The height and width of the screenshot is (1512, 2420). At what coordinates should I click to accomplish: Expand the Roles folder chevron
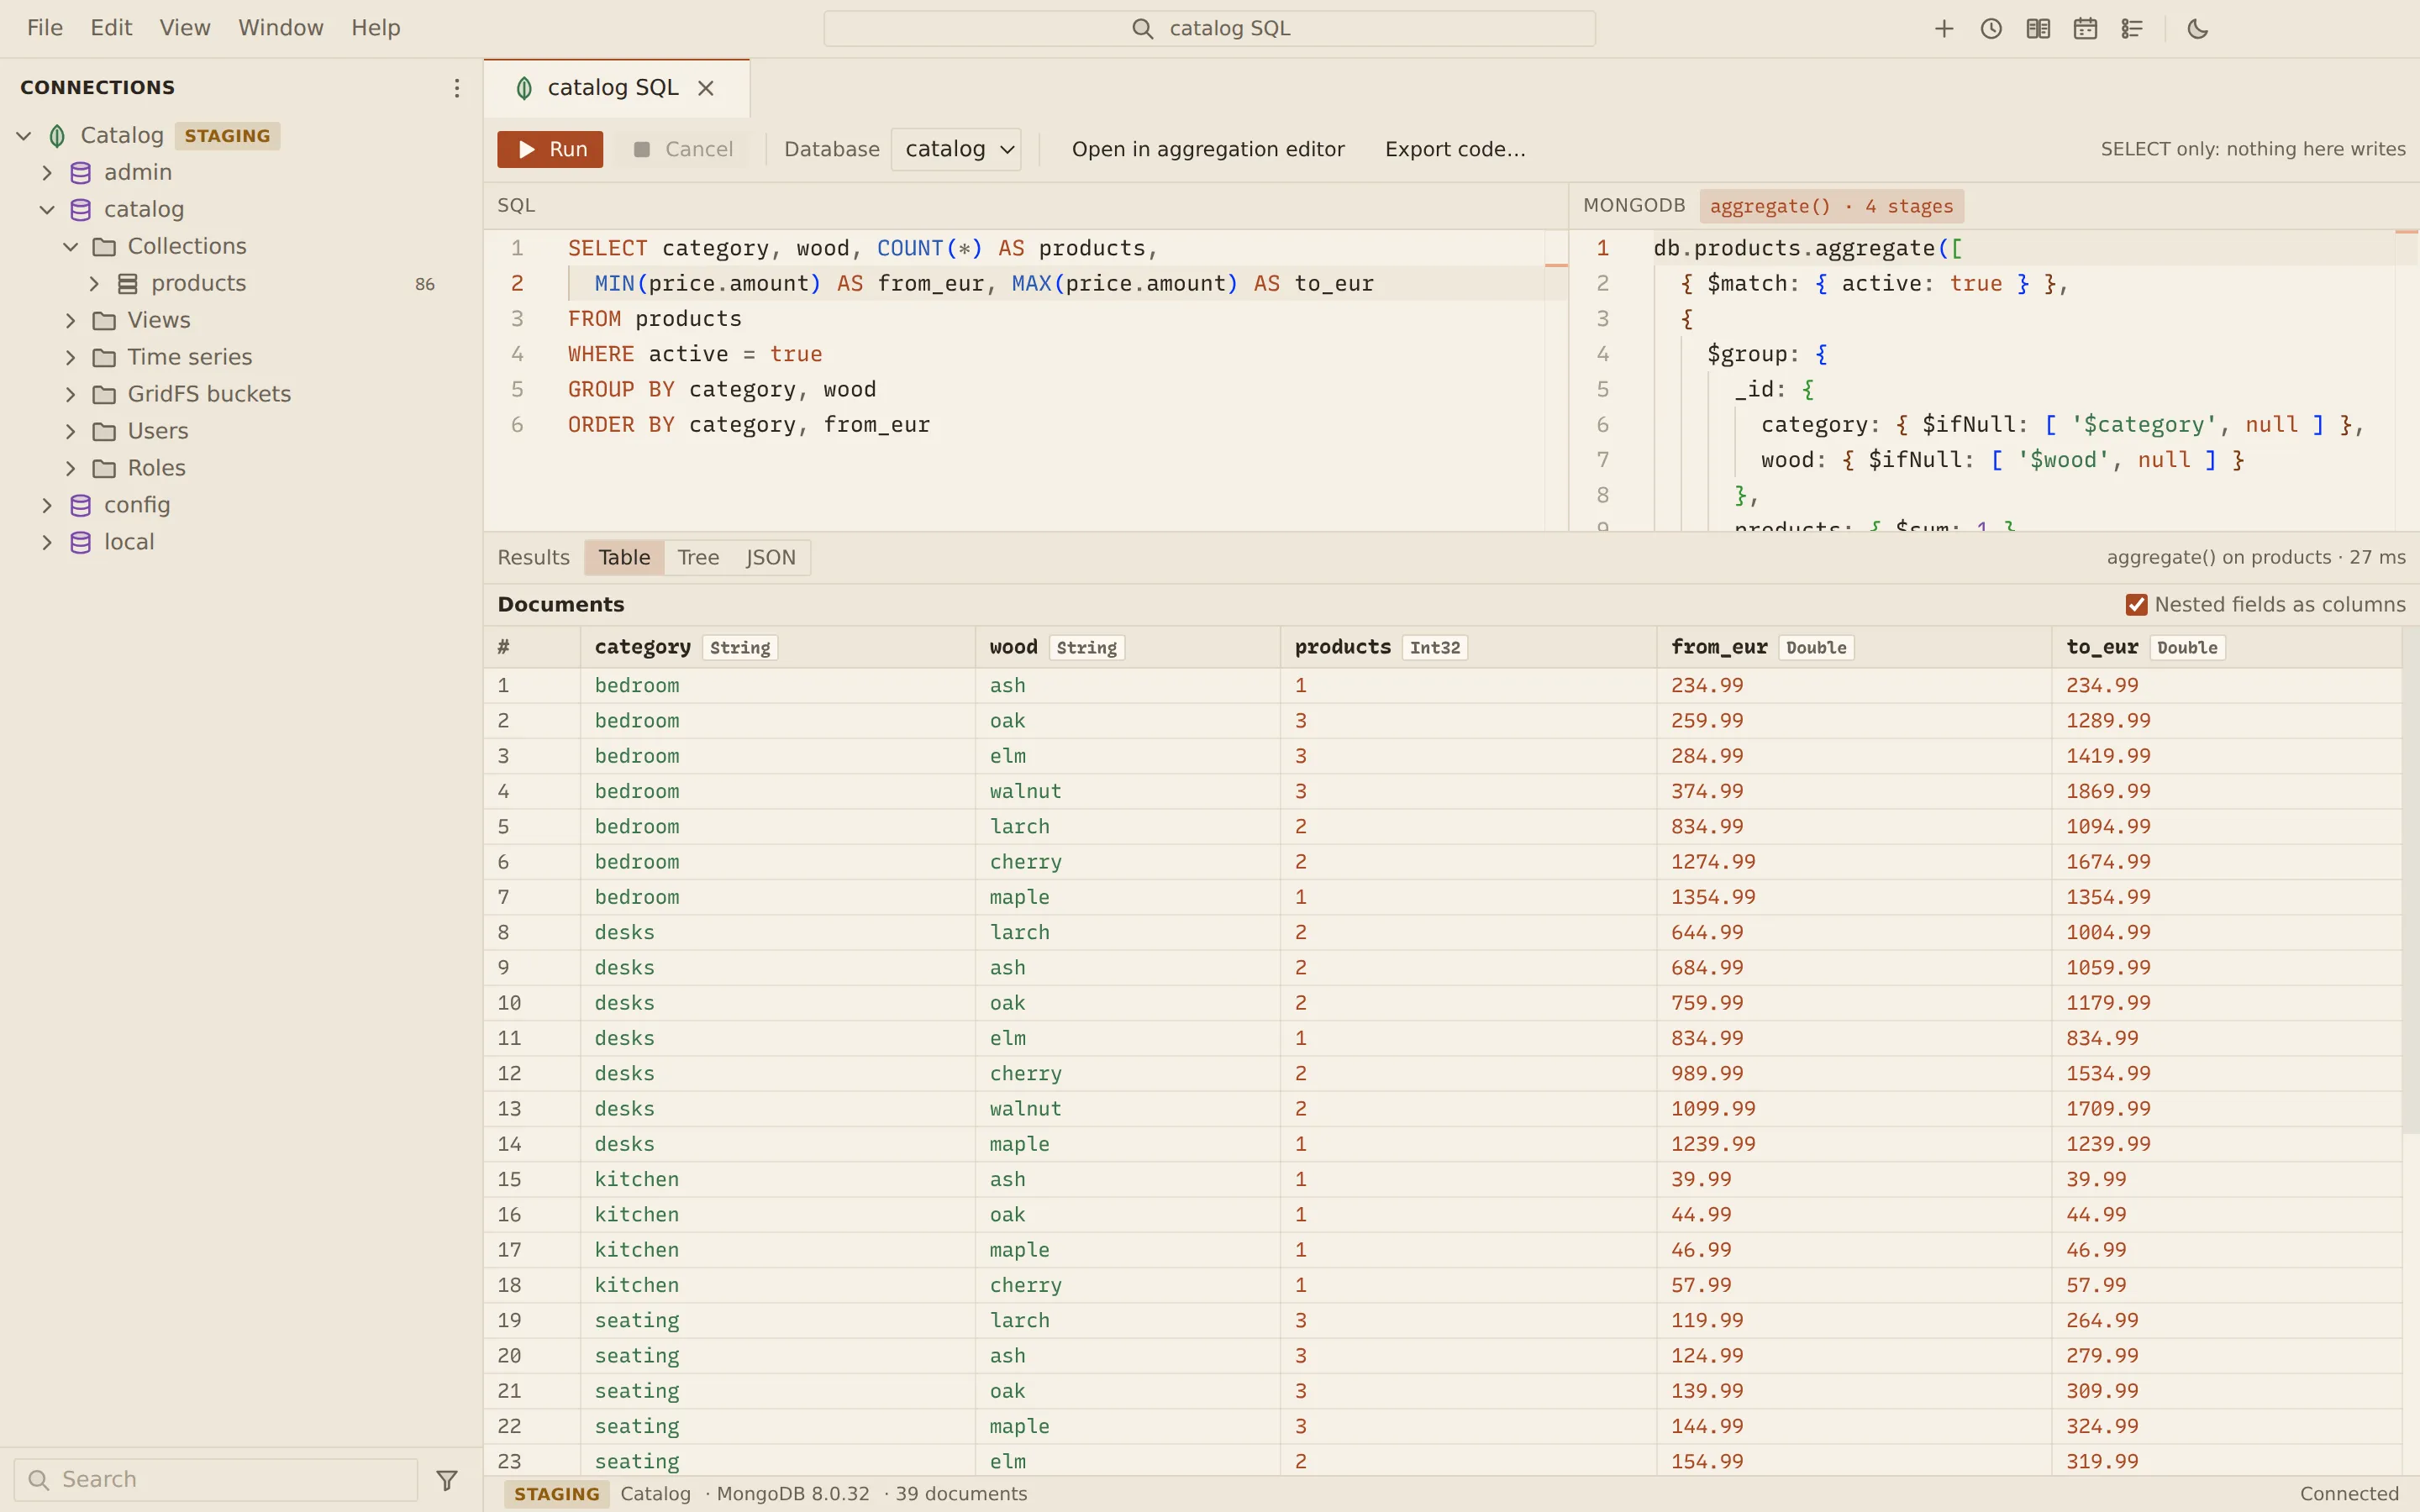[71, 468]
